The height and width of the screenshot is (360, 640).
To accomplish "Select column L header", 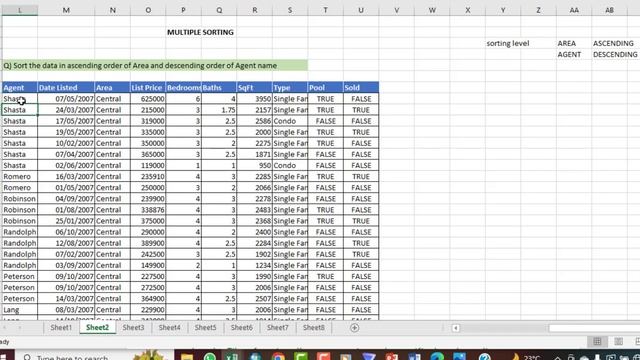I will pos(20,10).
